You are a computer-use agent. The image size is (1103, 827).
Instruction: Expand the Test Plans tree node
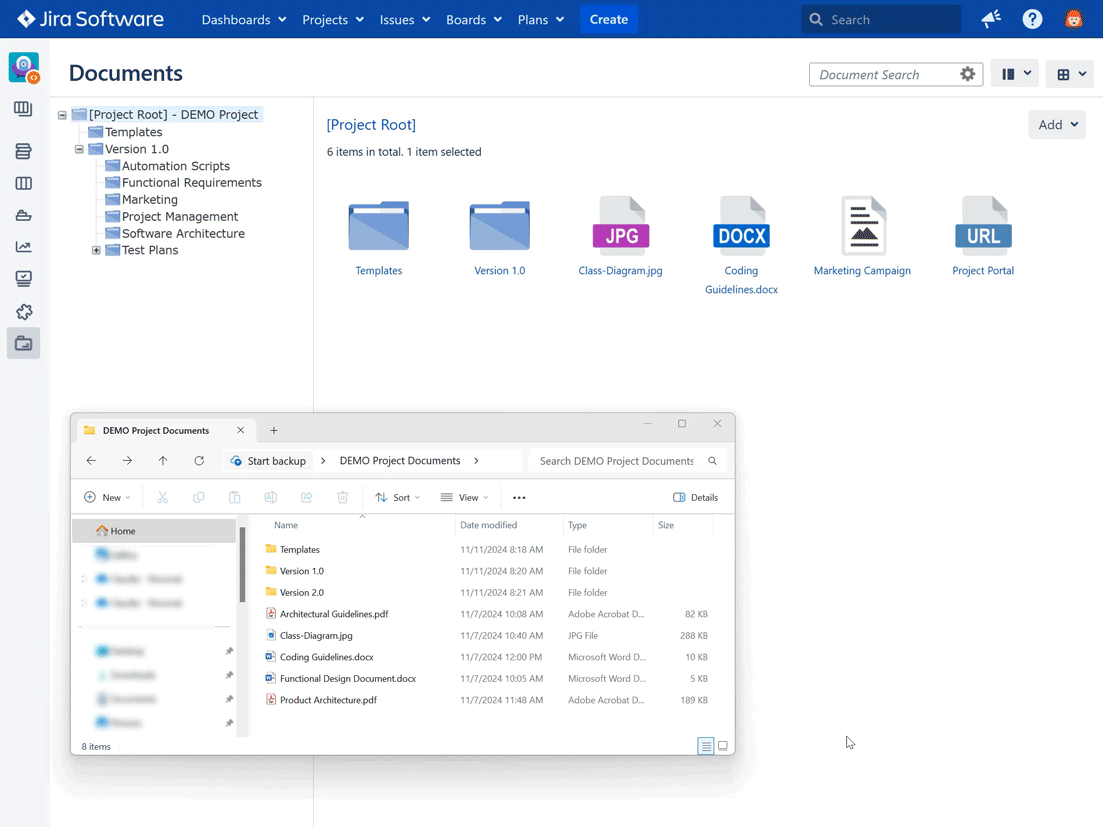[x=96, y=250]
